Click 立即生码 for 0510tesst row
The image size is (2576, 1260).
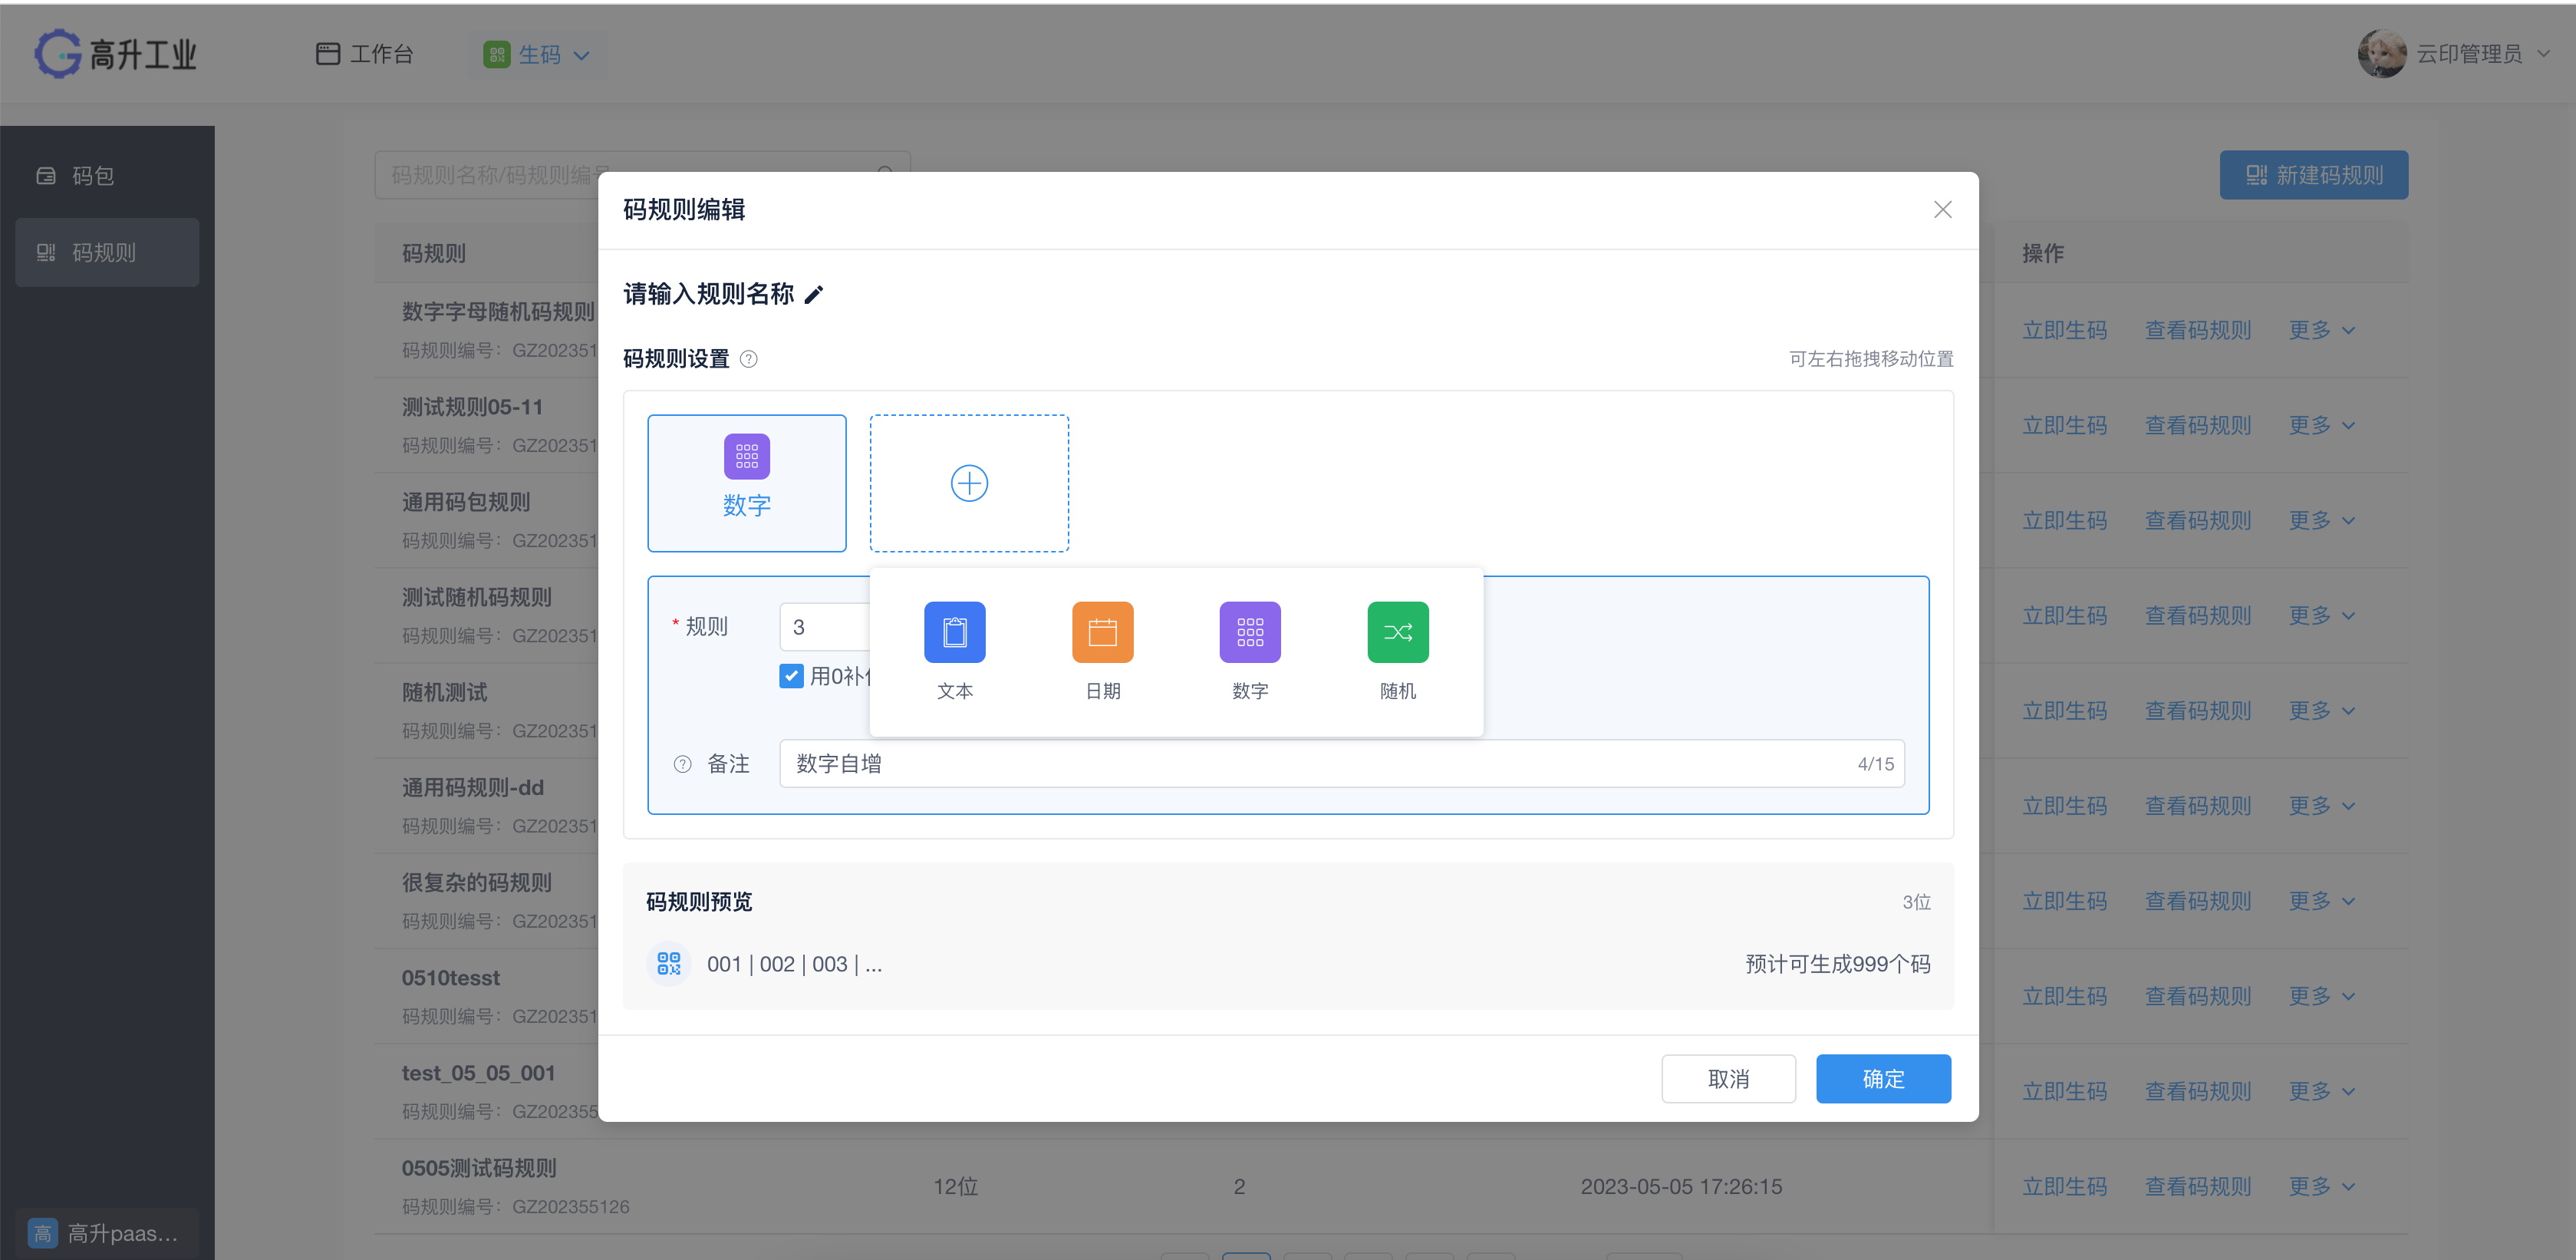[x=2064, y=996]
